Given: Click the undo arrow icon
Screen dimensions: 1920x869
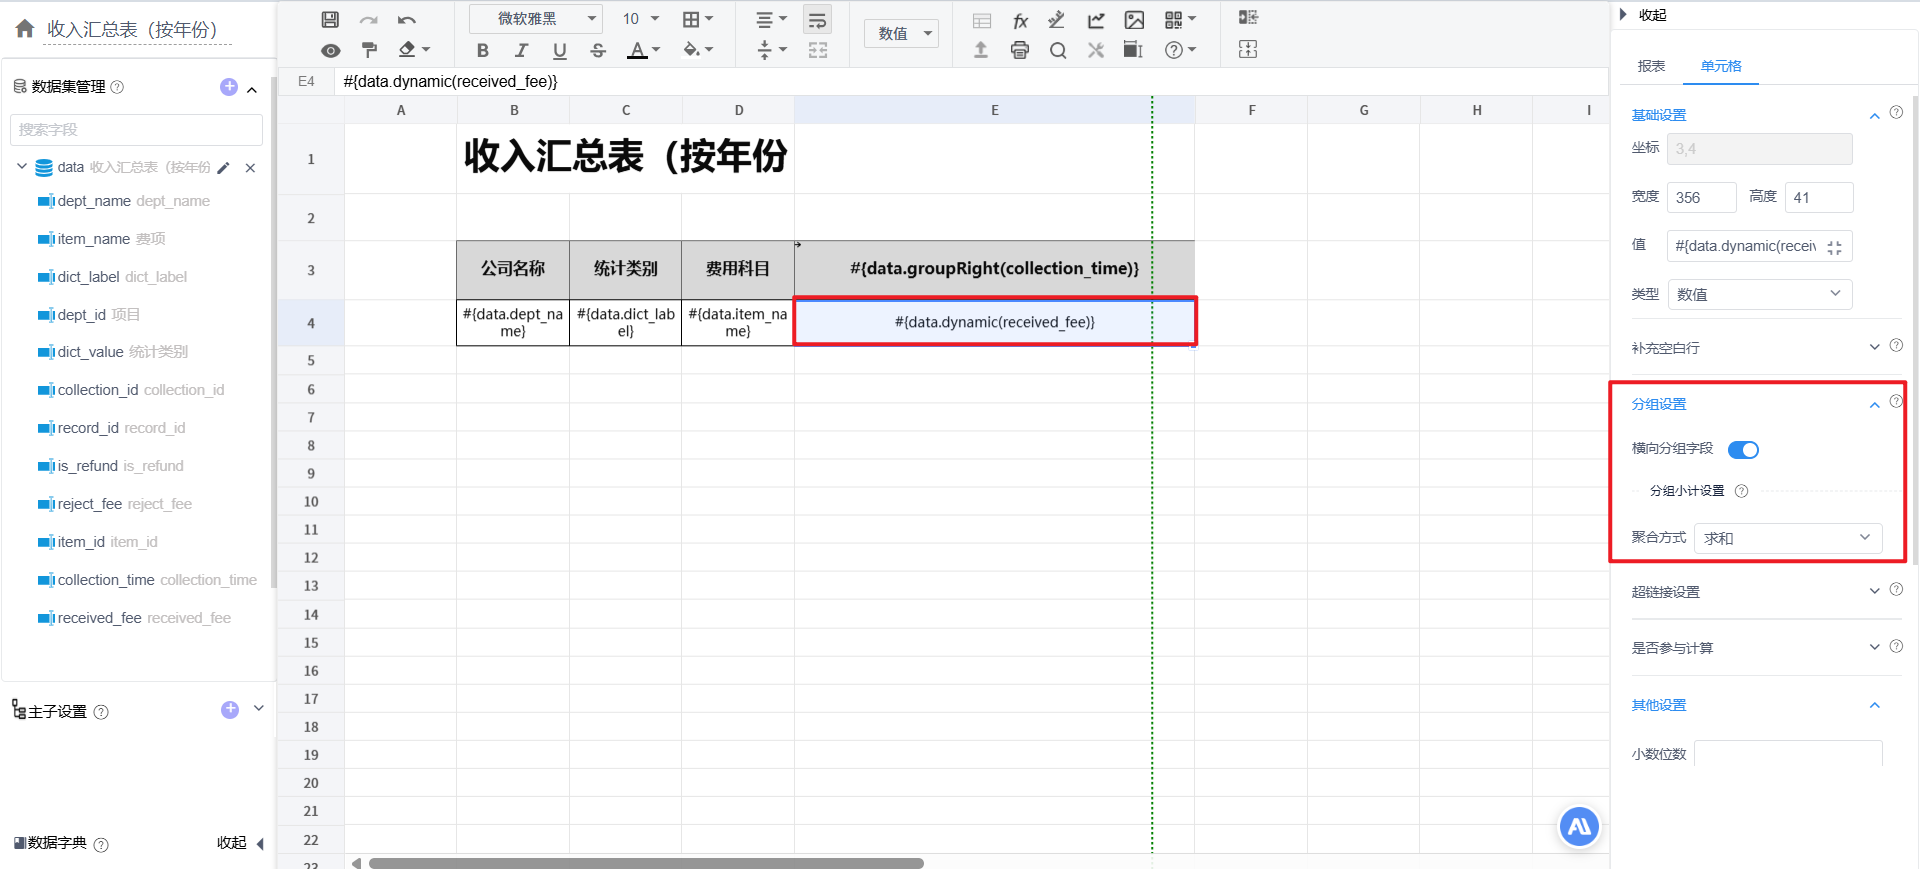Looking at the screenshot, I should tap(406, 19).
